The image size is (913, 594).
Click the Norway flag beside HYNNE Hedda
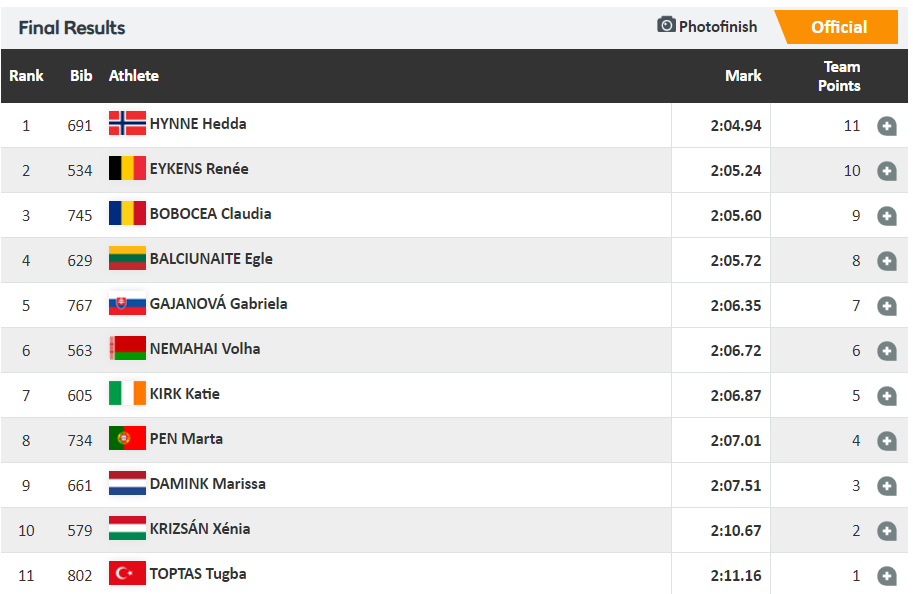(x=127, y=124)
